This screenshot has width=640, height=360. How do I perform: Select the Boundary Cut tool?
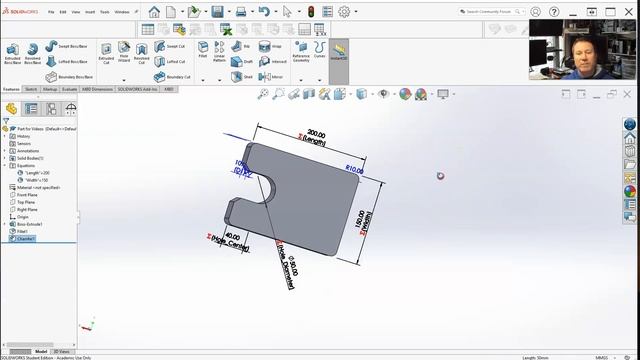tap(172, 77)
